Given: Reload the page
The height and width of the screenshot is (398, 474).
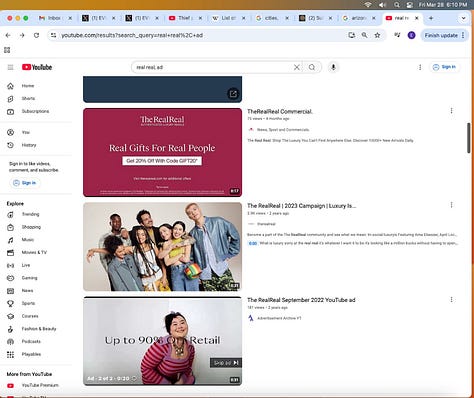Looking at the screenshot, I should tap(36, 35).
